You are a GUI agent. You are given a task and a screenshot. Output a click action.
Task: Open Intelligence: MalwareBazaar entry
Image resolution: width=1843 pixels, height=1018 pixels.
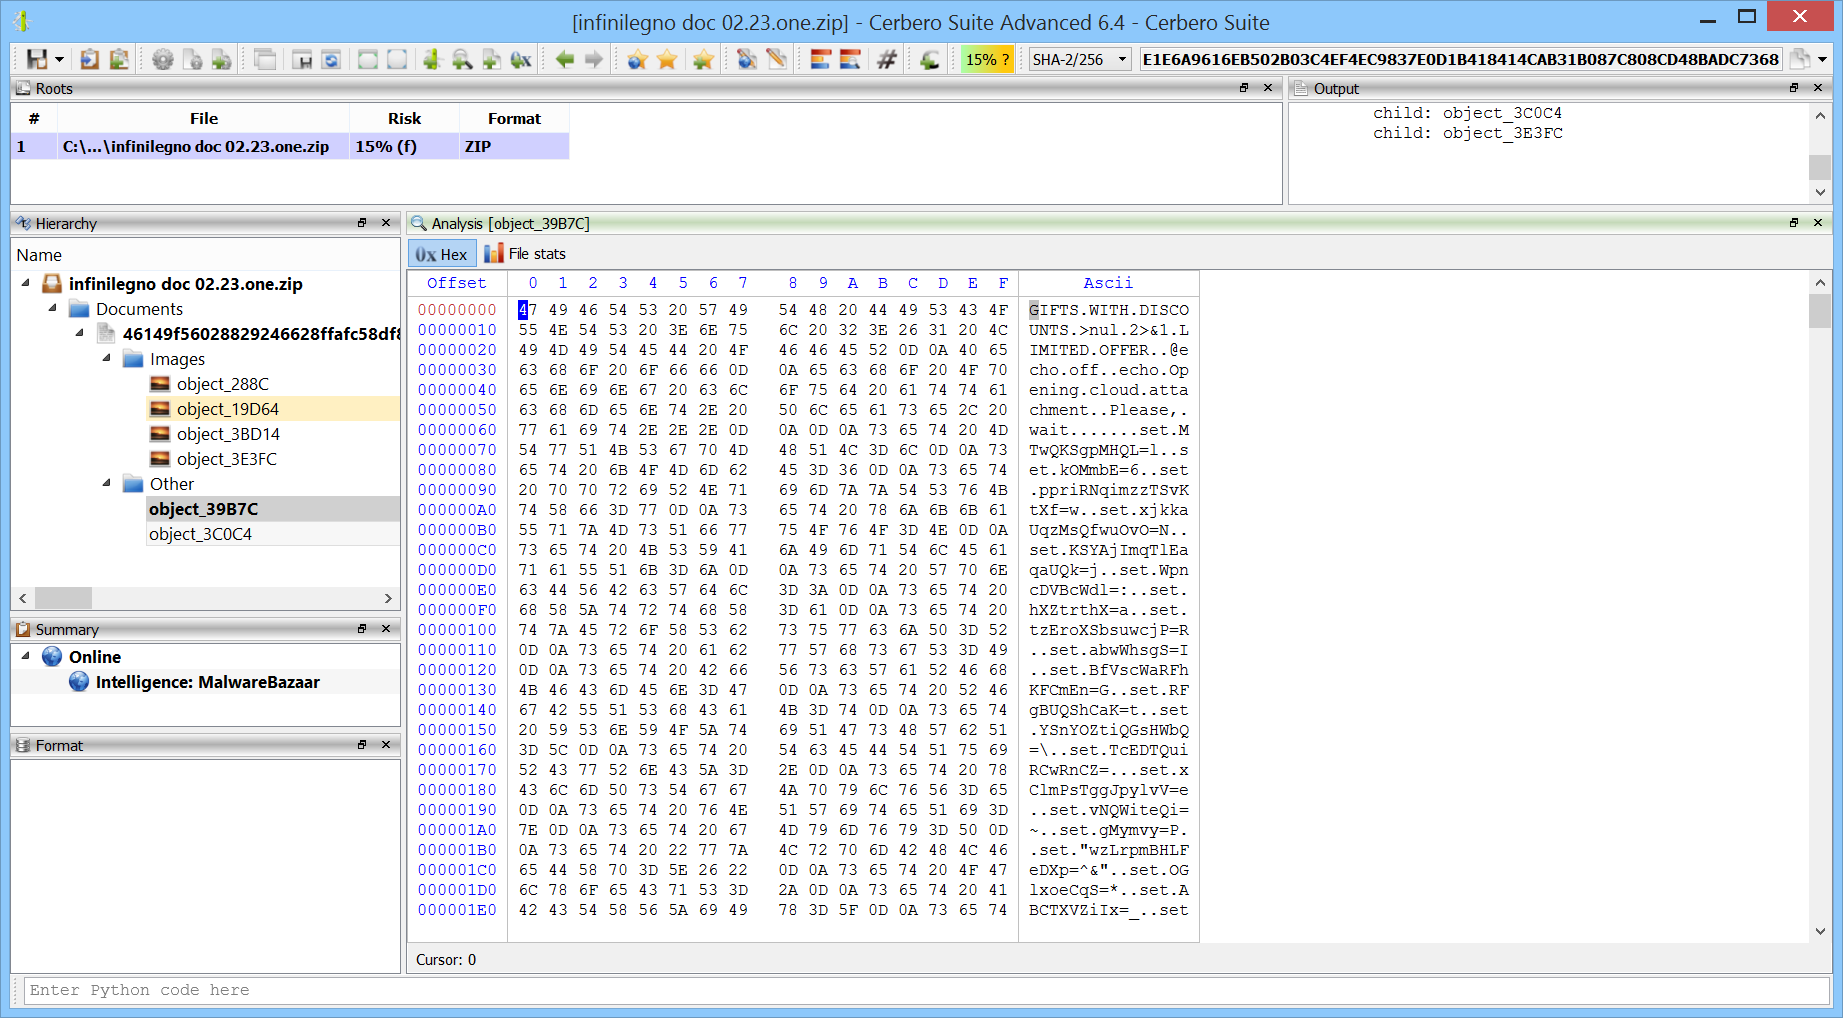click(207, 682)
